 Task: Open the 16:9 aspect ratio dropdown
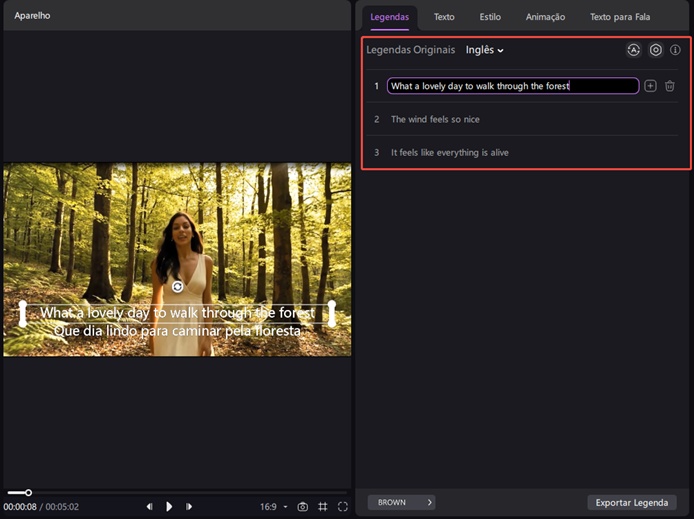coord(273,507)
